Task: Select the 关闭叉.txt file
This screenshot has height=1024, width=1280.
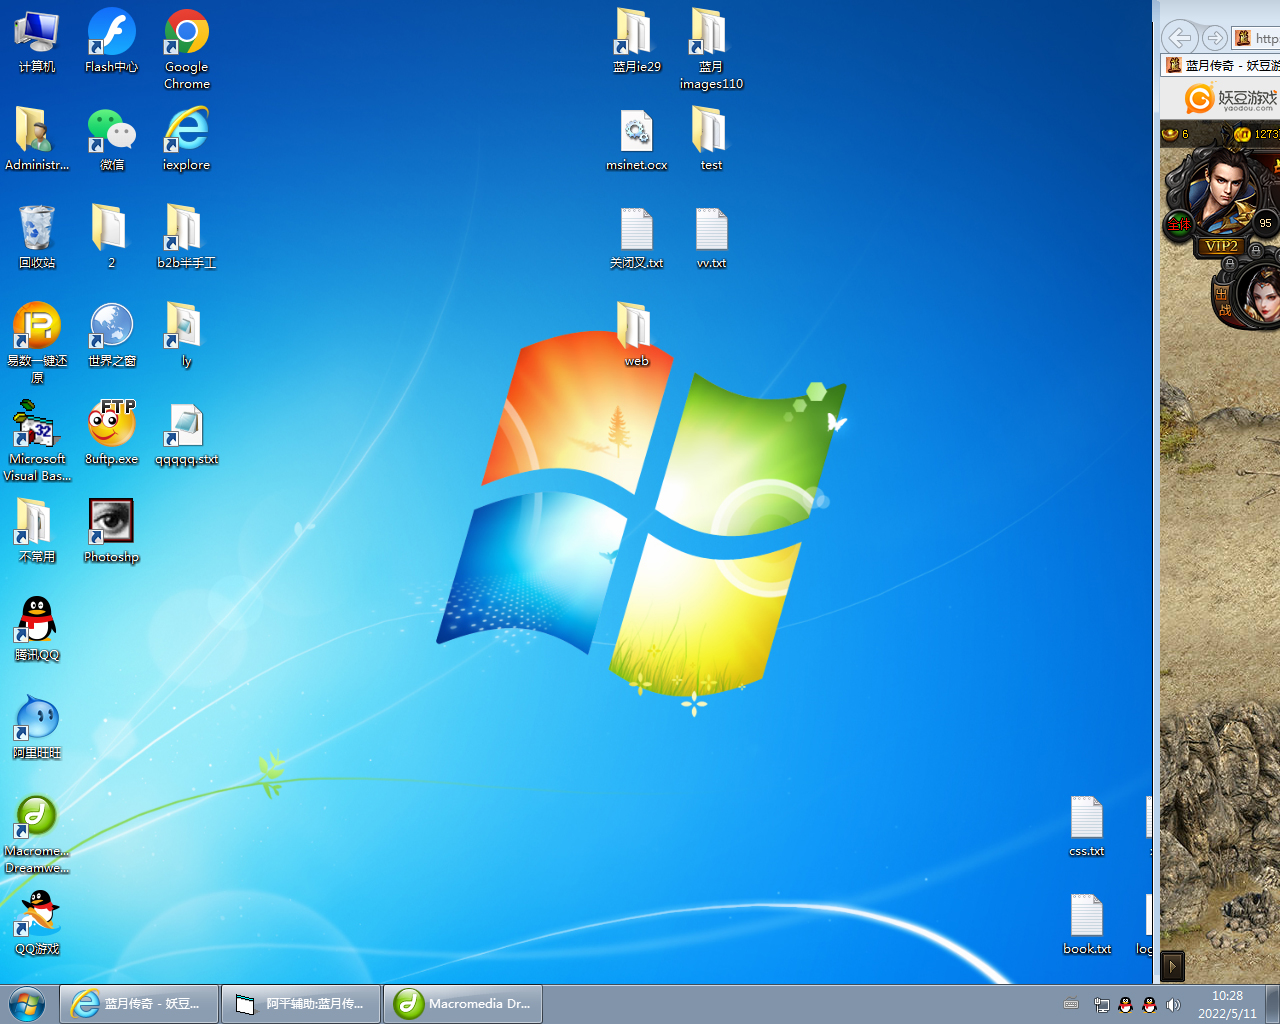Action: (x=637, y=237)
